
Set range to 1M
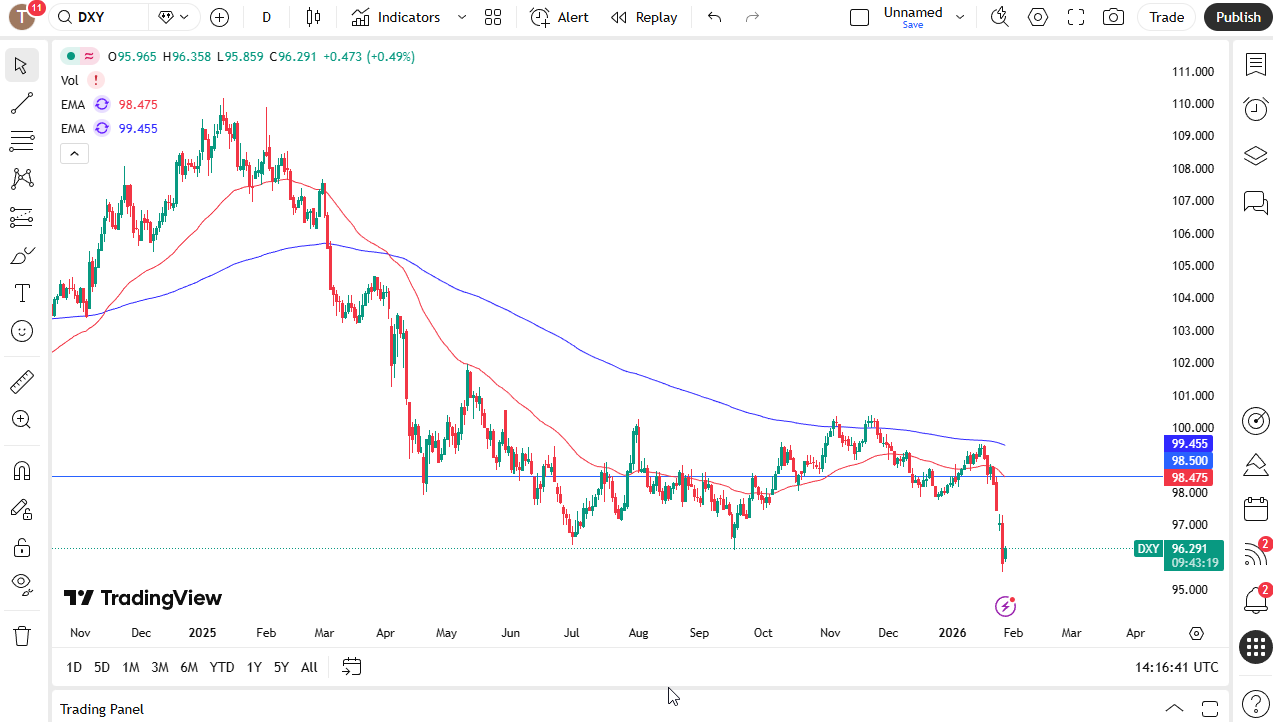130,667
